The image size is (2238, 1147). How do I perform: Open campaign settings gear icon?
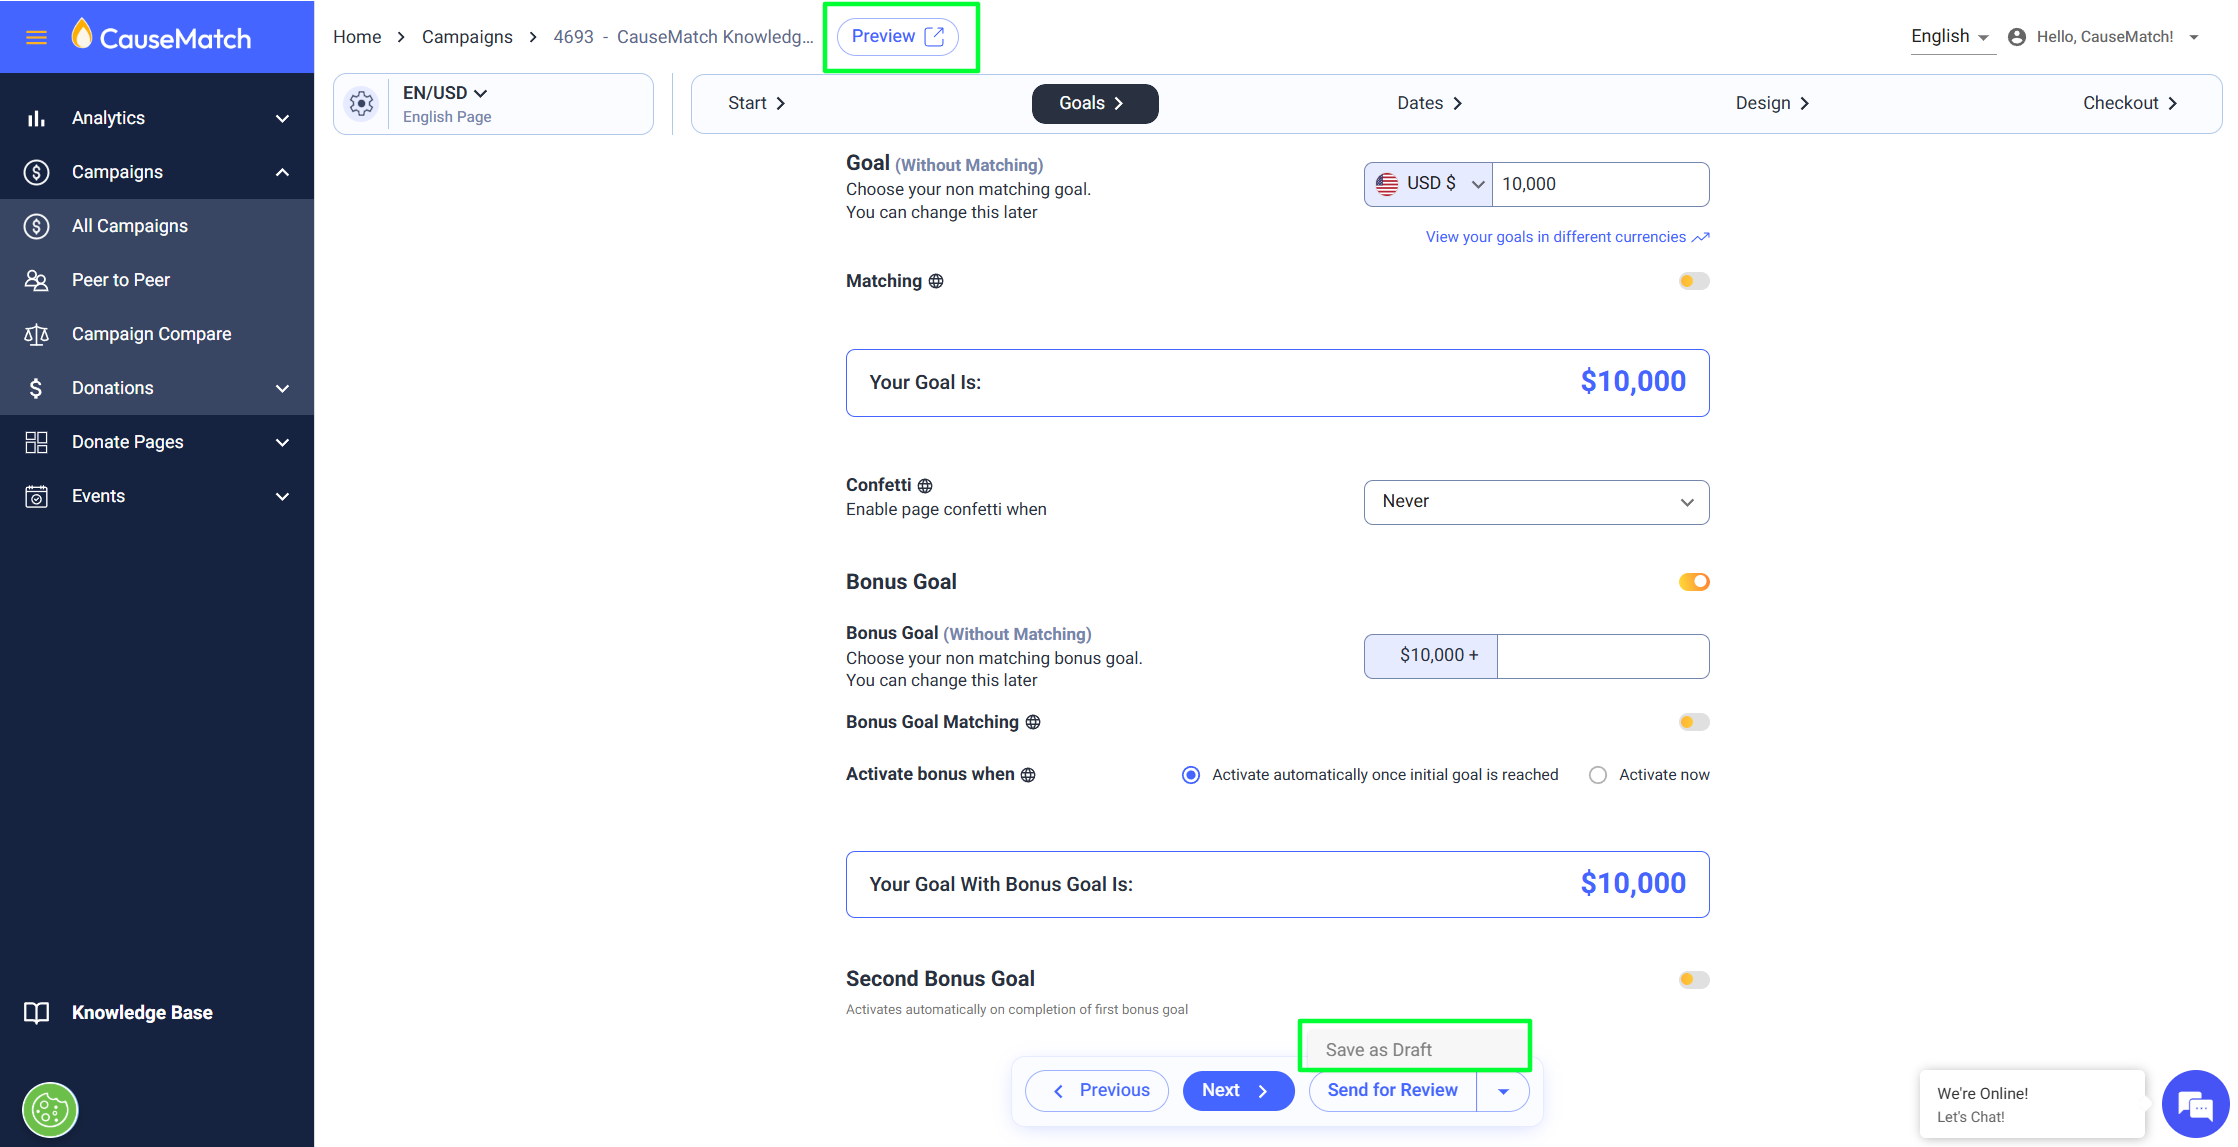point(361,103)
